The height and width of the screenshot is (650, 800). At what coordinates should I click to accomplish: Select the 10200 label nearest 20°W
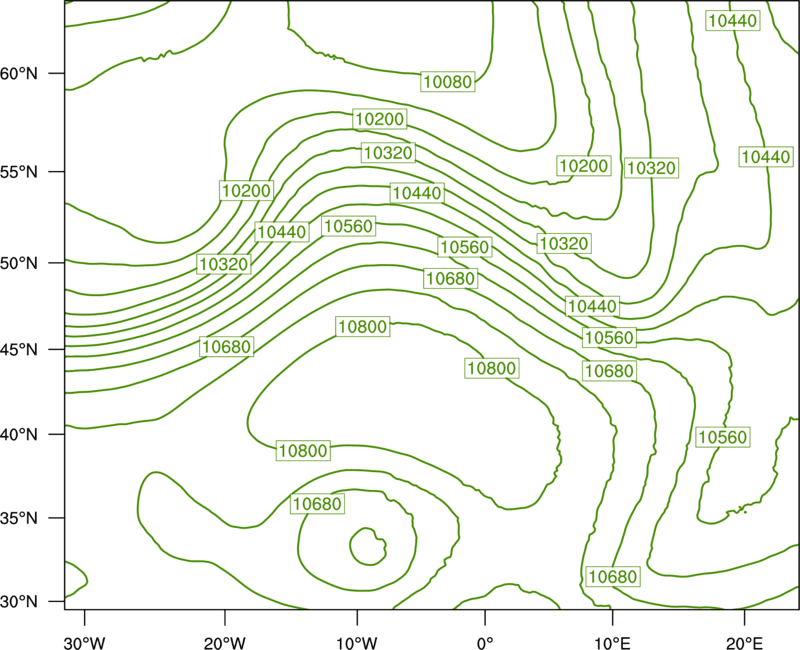246,191
